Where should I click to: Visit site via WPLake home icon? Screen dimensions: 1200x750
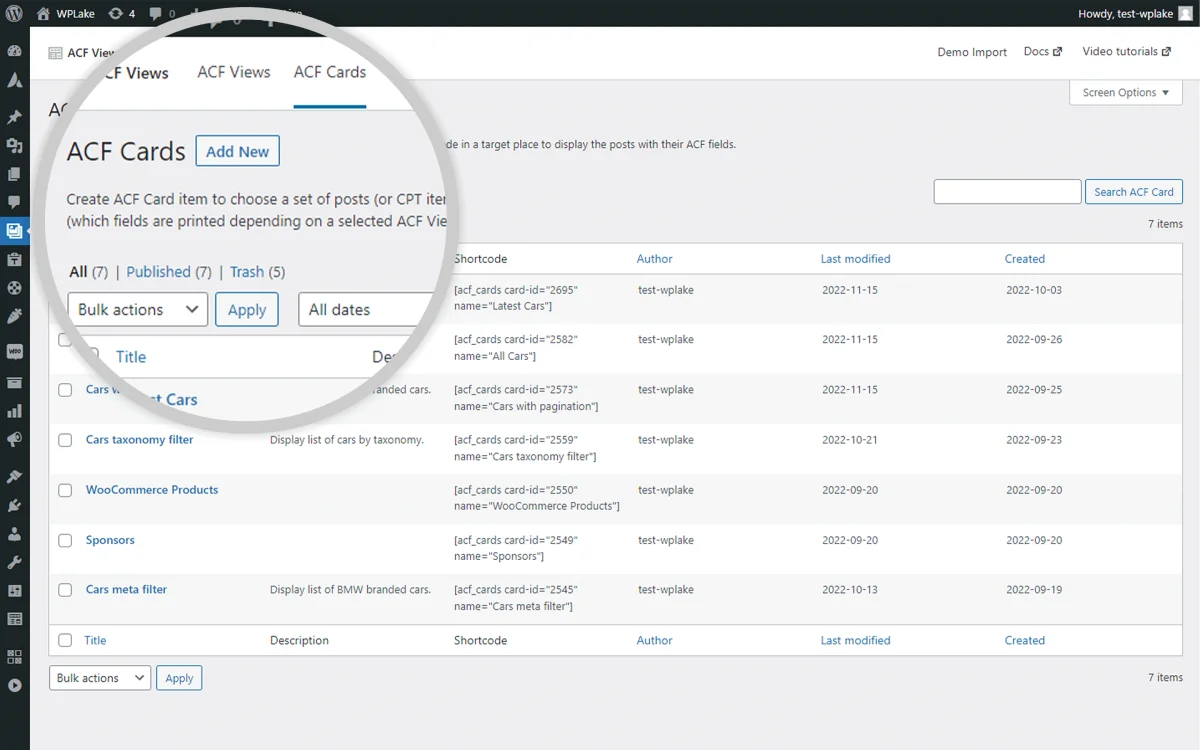pos(43,14)
